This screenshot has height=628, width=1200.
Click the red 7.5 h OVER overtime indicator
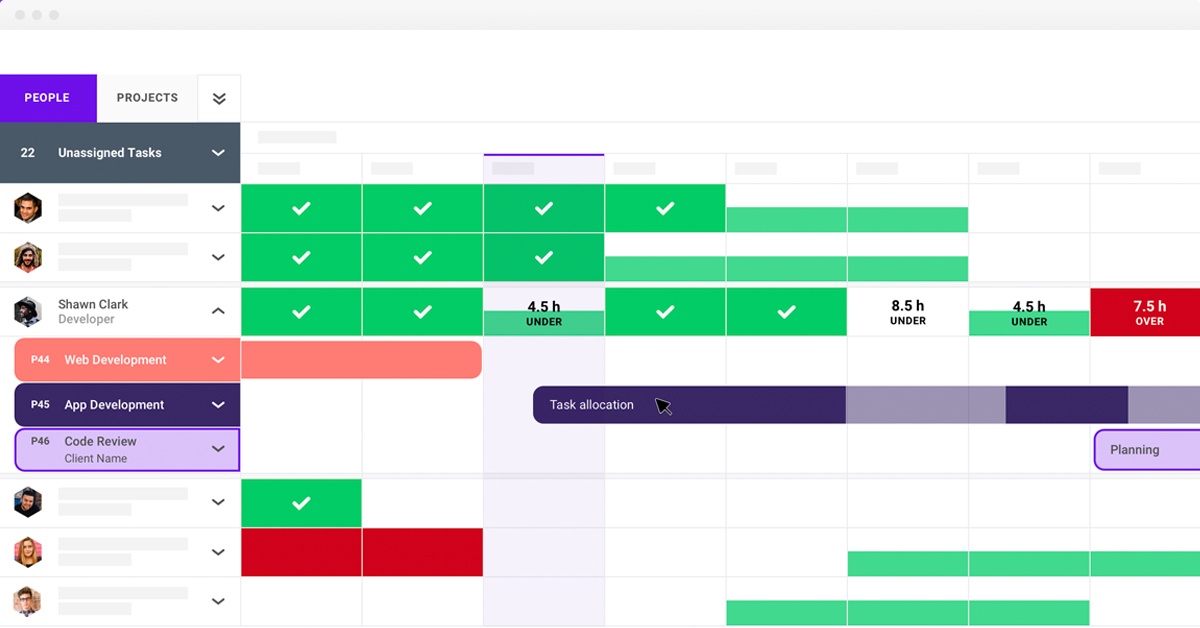click(1148, 311)
